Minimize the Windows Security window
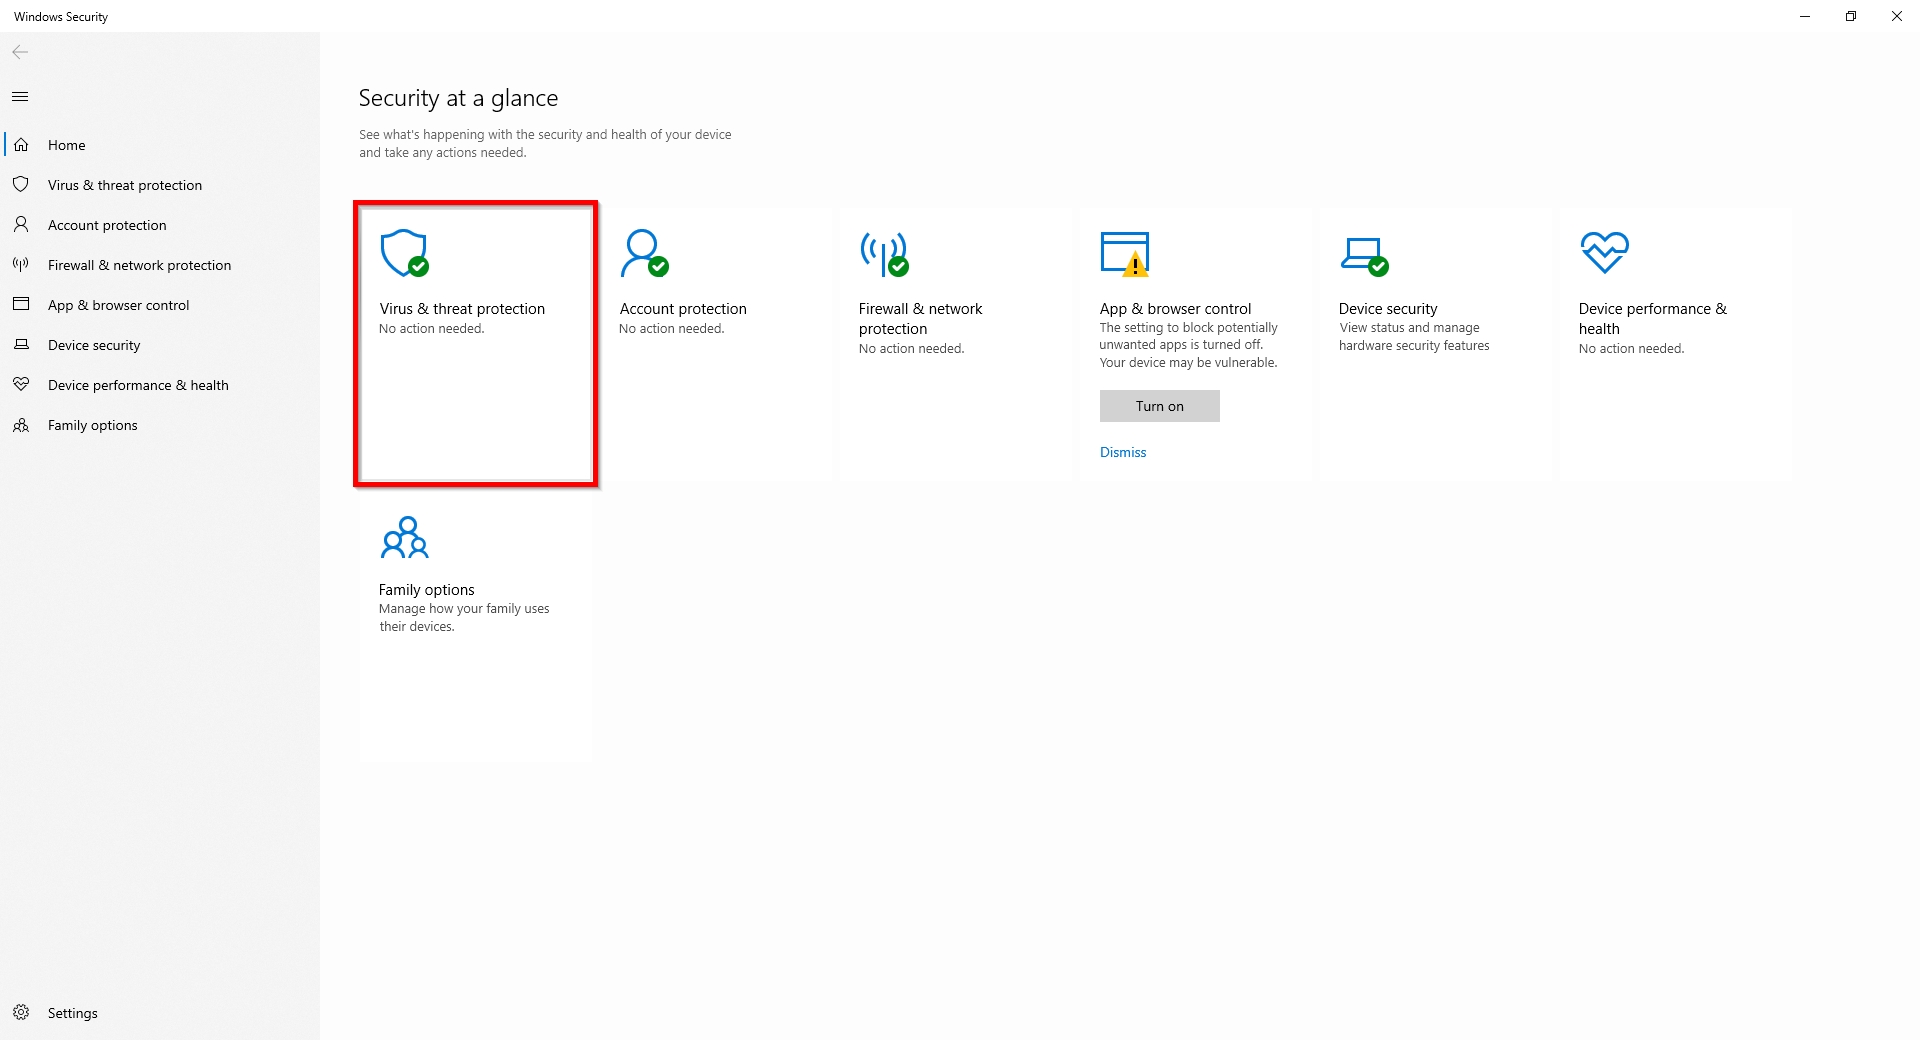Image resolution: width=1920 pixels, height=1040 pixels. (x=1805, y=16)
